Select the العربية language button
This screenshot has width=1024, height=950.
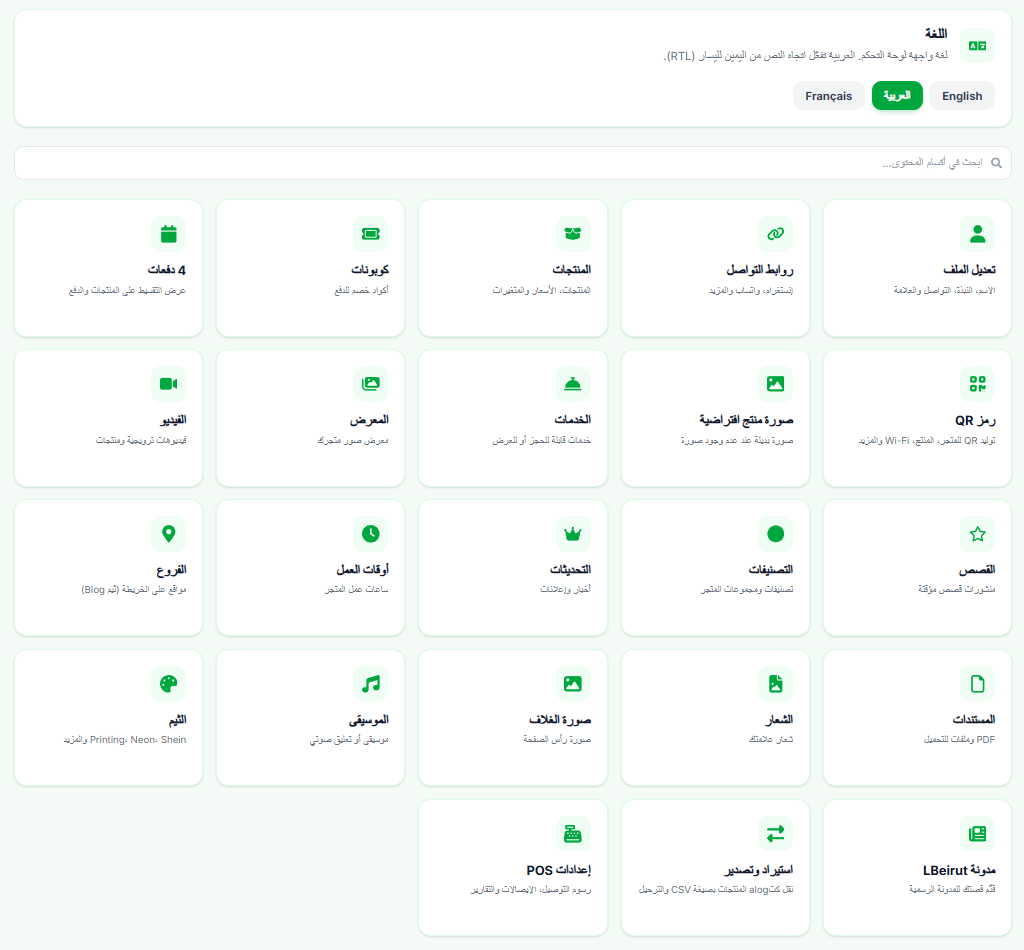897,96
